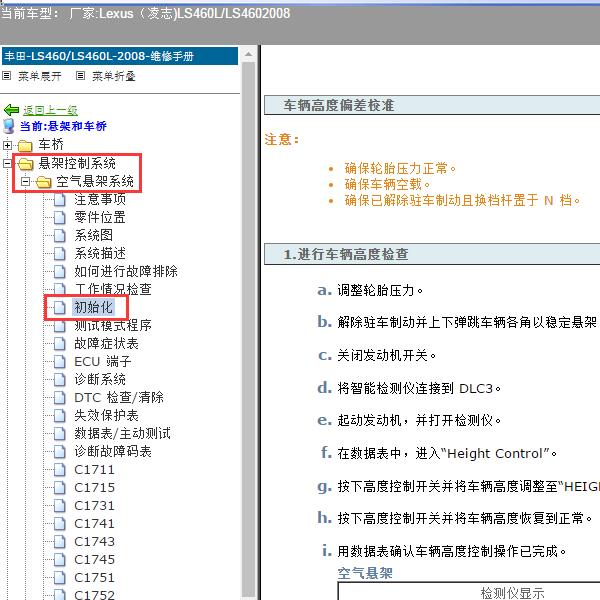Select the 车桥 folder icon
This screenshot has height=600, width=600.
(x=25, y=145)
